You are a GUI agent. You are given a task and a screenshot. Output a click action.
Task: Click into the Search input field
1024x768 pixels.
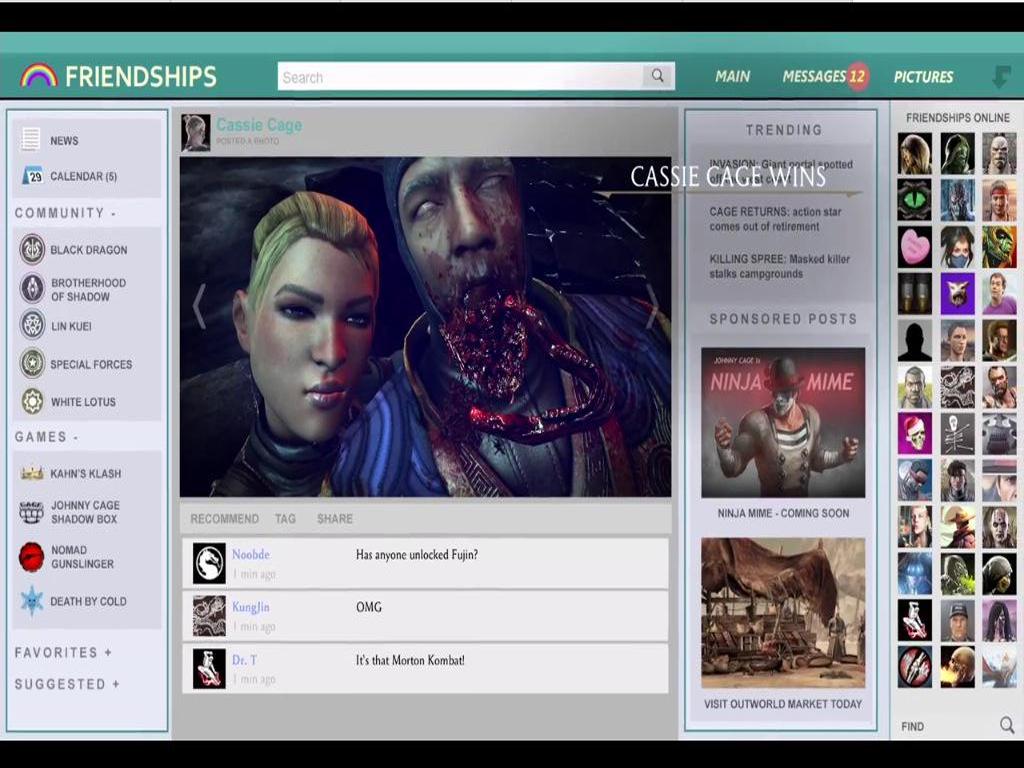coord(460,76)
